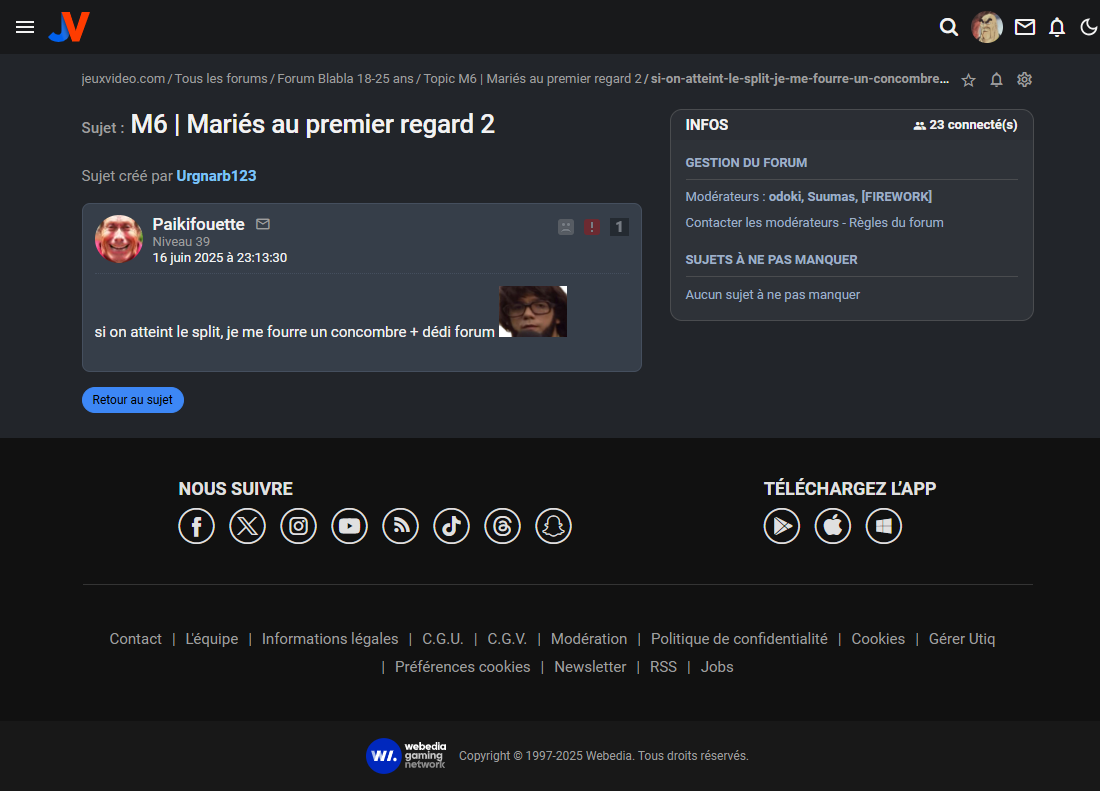1100x791 pixels.
Task: Open C.G.V. footer link
Action: 507,639
